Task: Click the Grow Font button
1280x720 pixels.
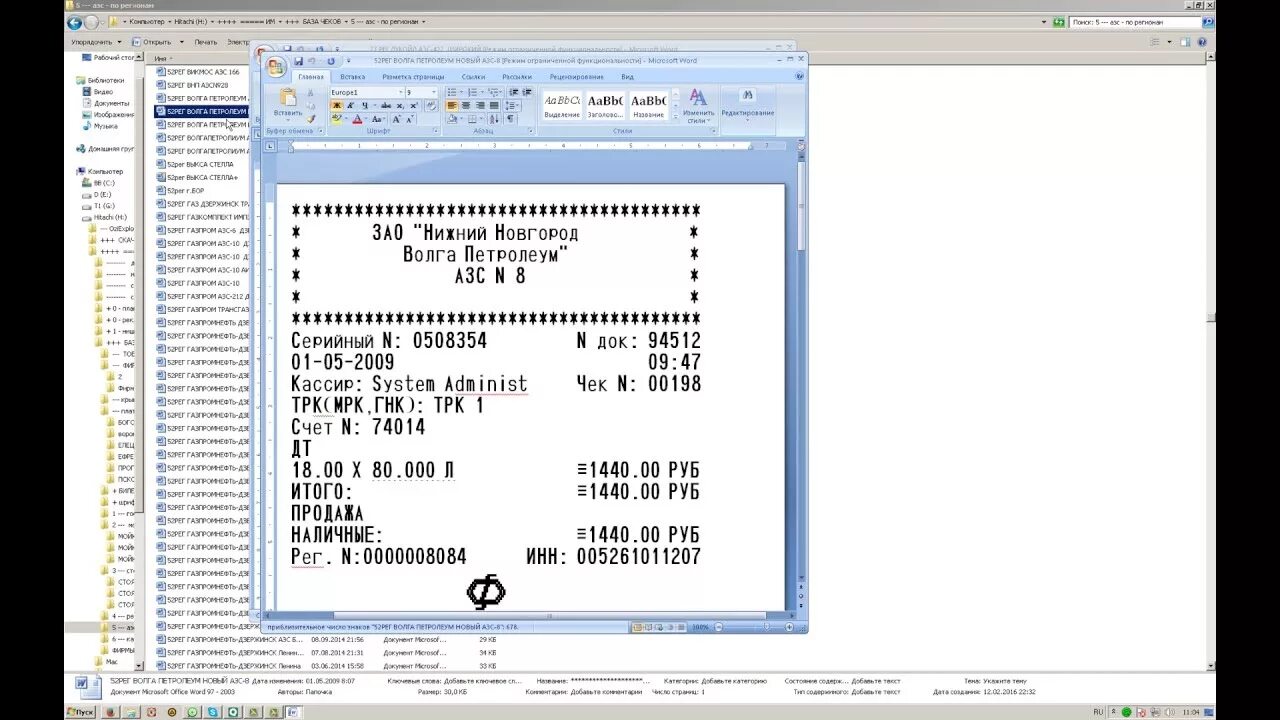Action: (x=396, y=119)
